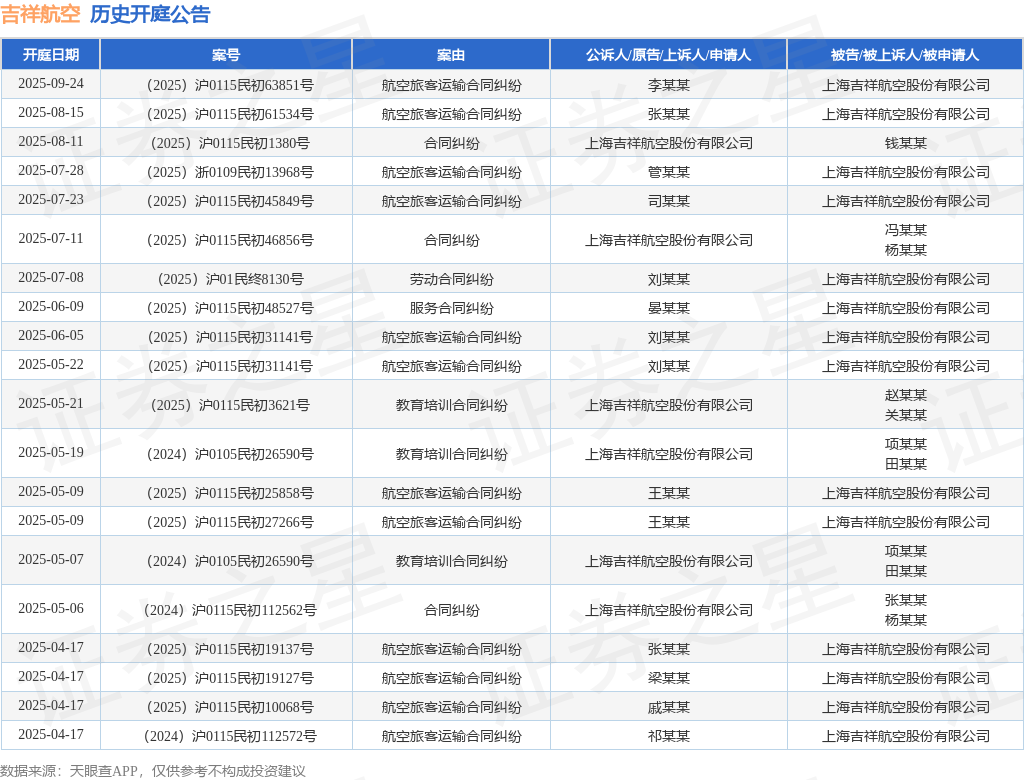Click plaintiff 司某某

click(x=669, y=201)
